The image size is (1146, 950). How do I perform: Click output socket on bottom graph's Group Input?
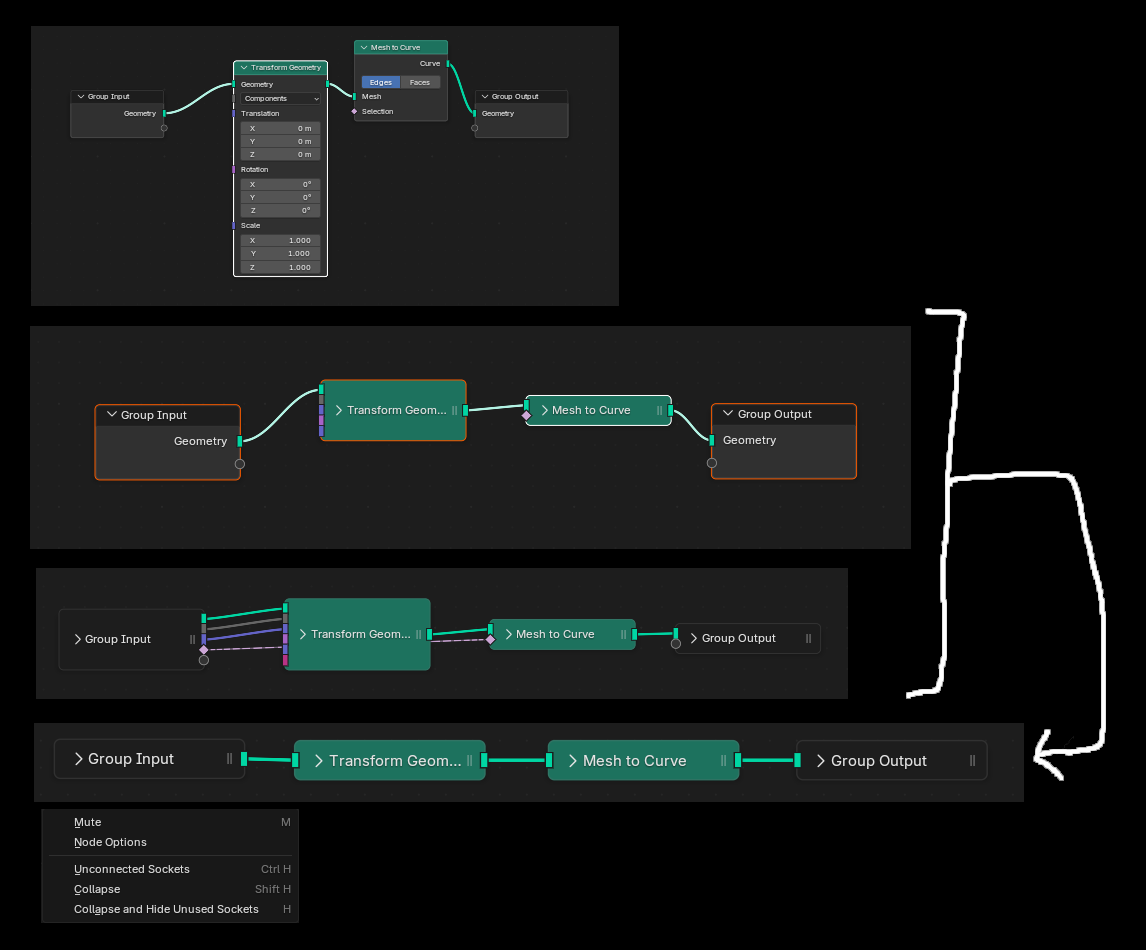click(x=244, y=759)
